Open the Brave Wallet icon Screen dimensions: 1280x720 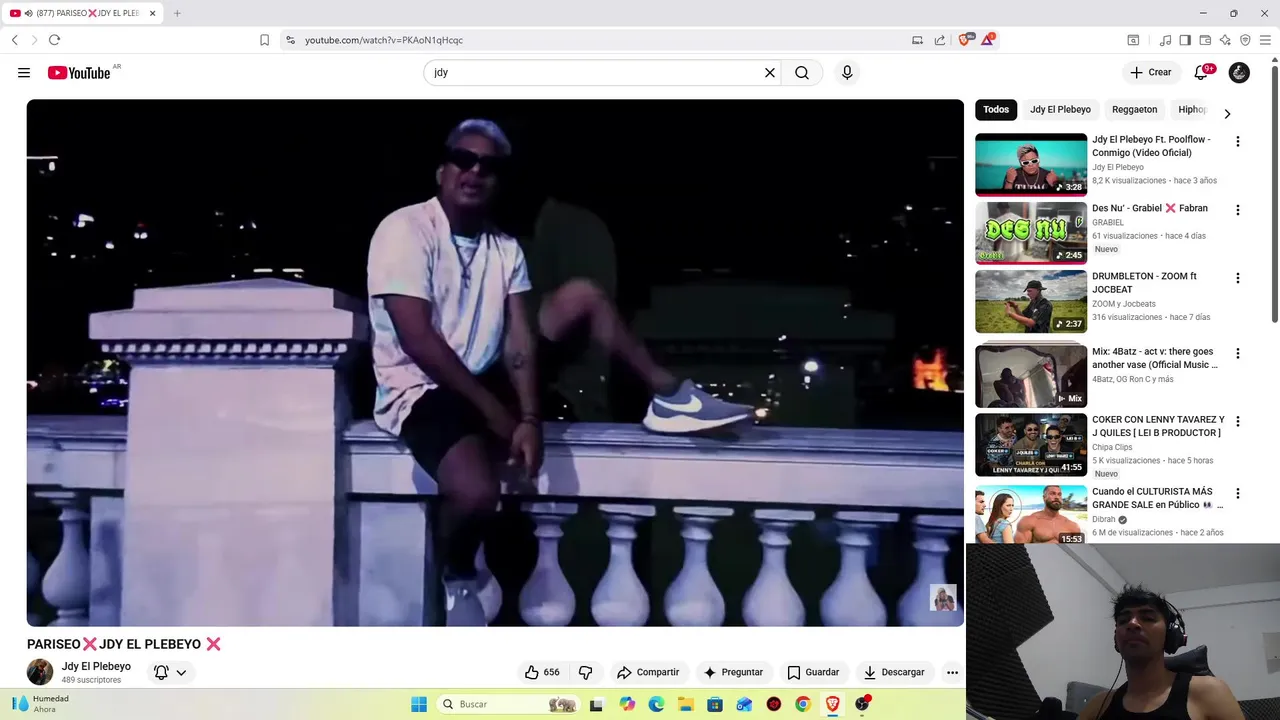point(1205,40)
